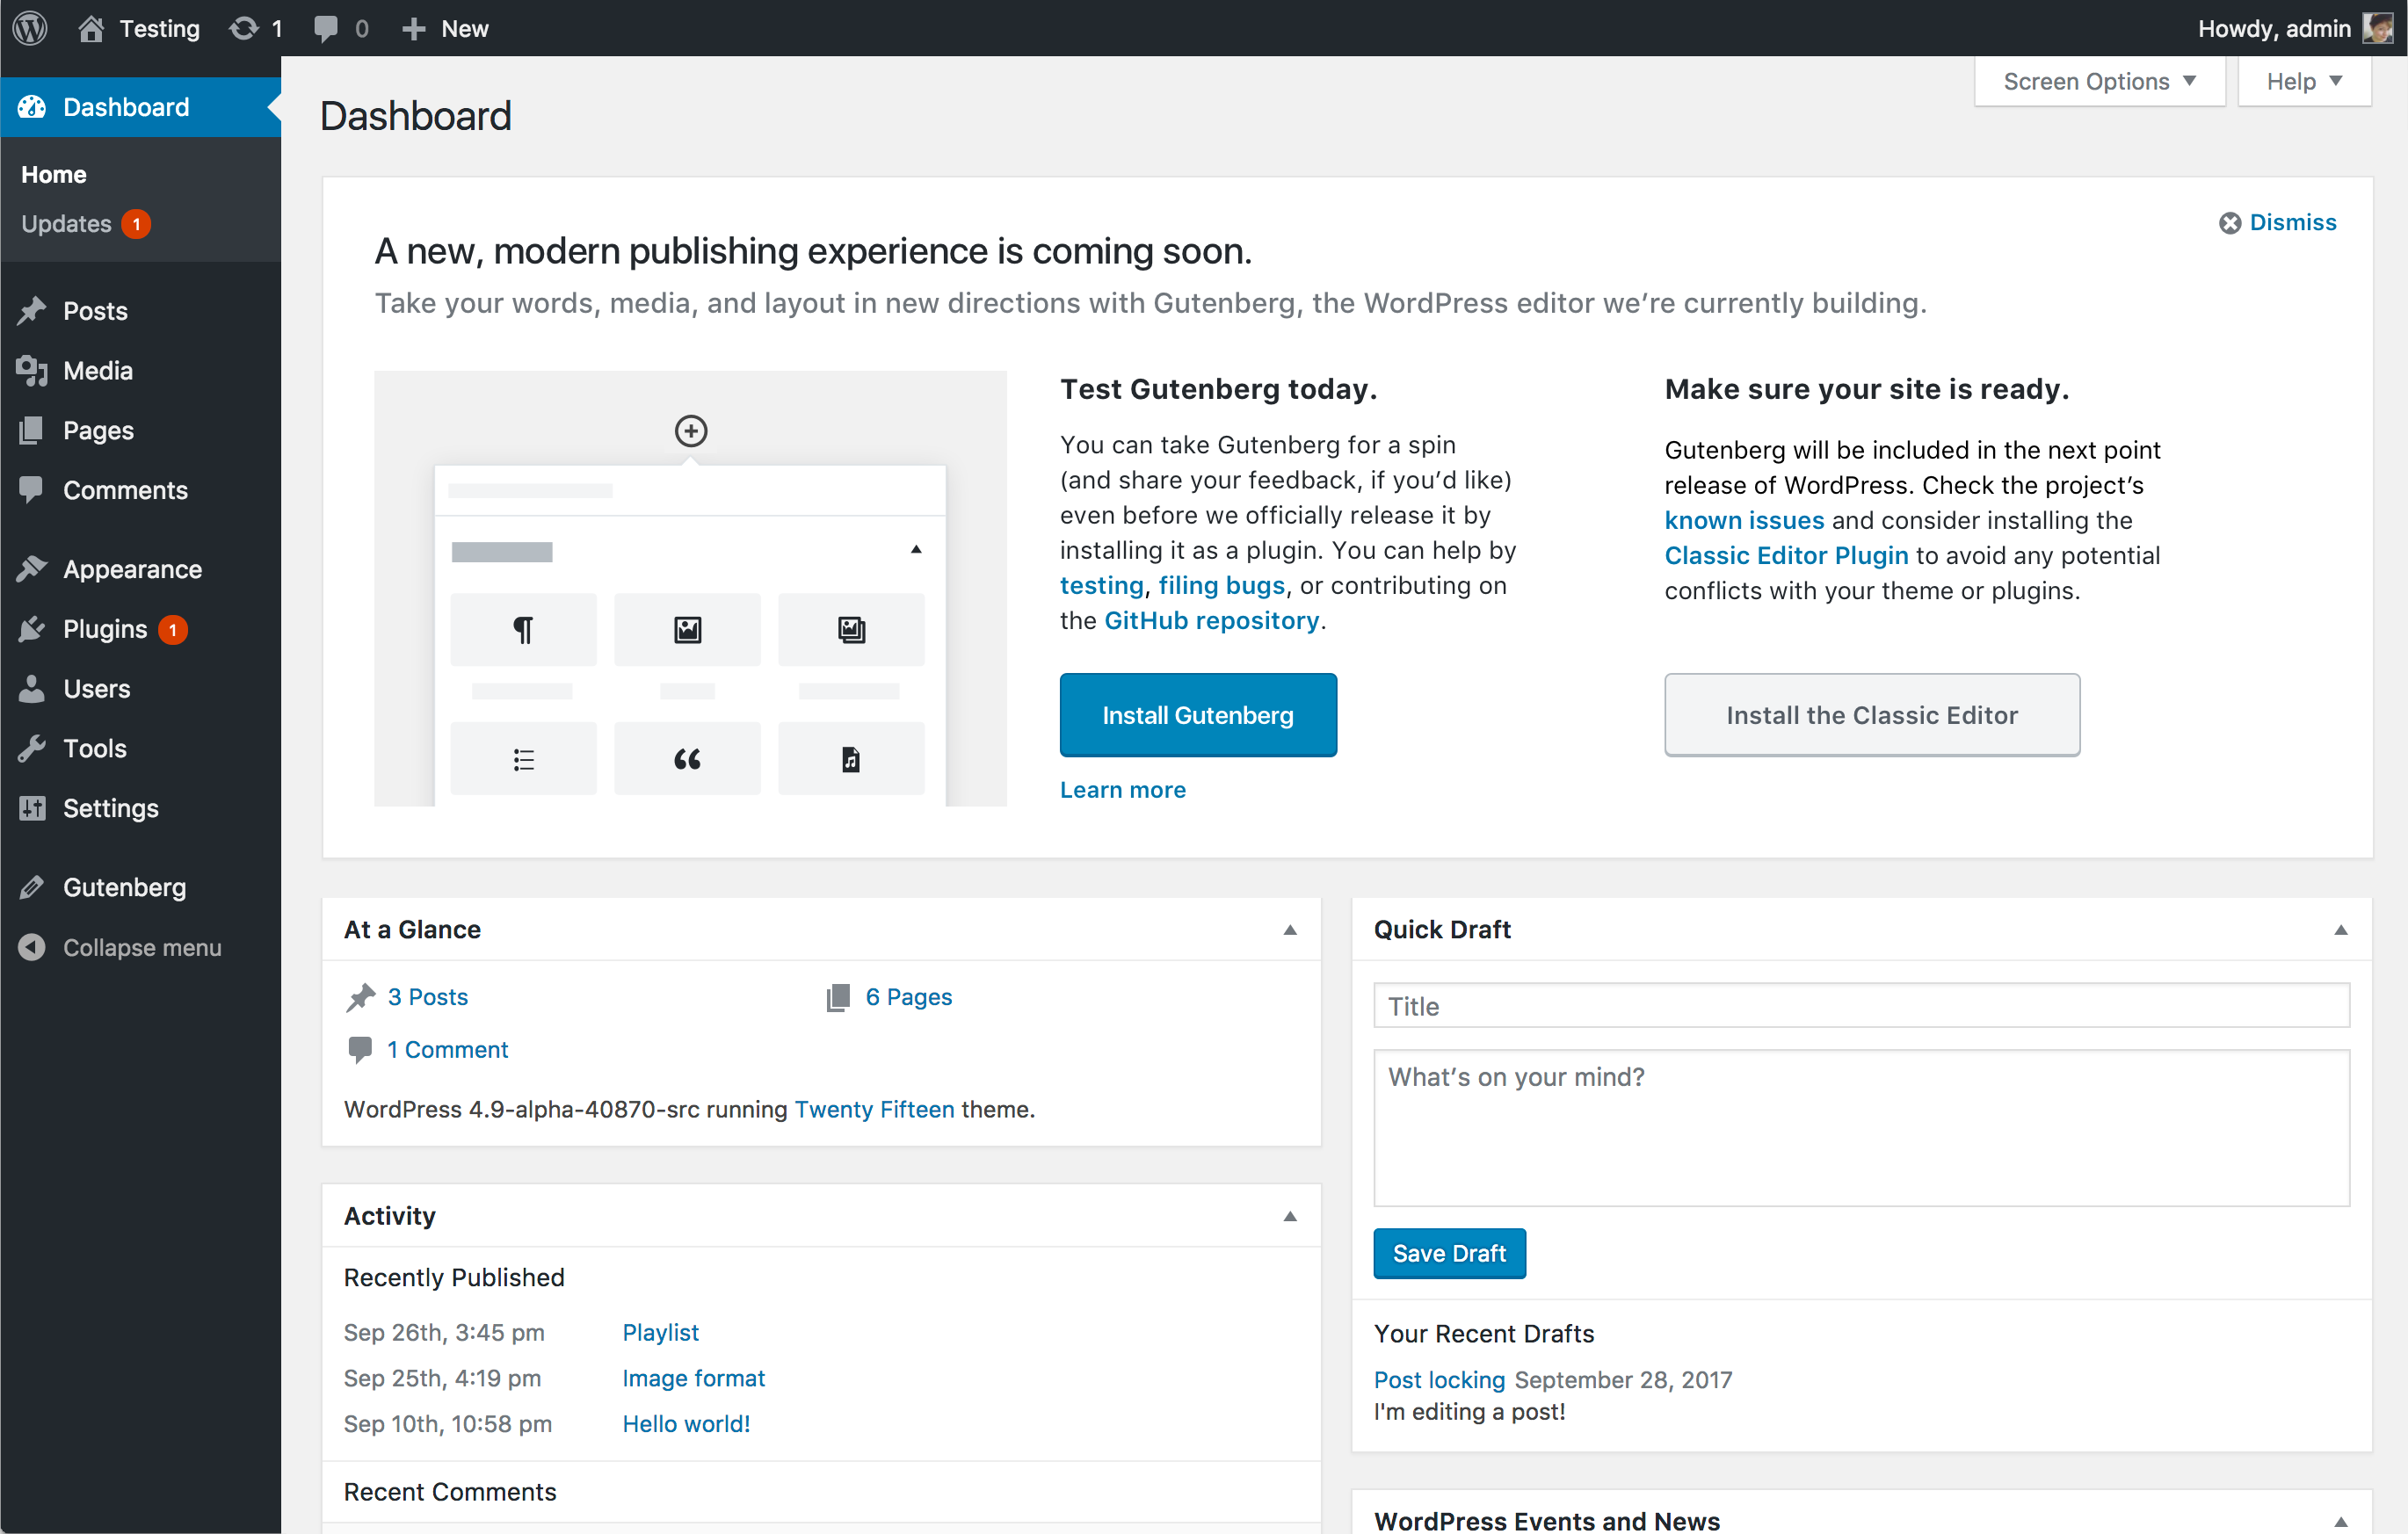The height and width of the screenshot is (1534, 2408).
Task: Click the Plugins plug icon in sidebar
Action: point(32,629)
